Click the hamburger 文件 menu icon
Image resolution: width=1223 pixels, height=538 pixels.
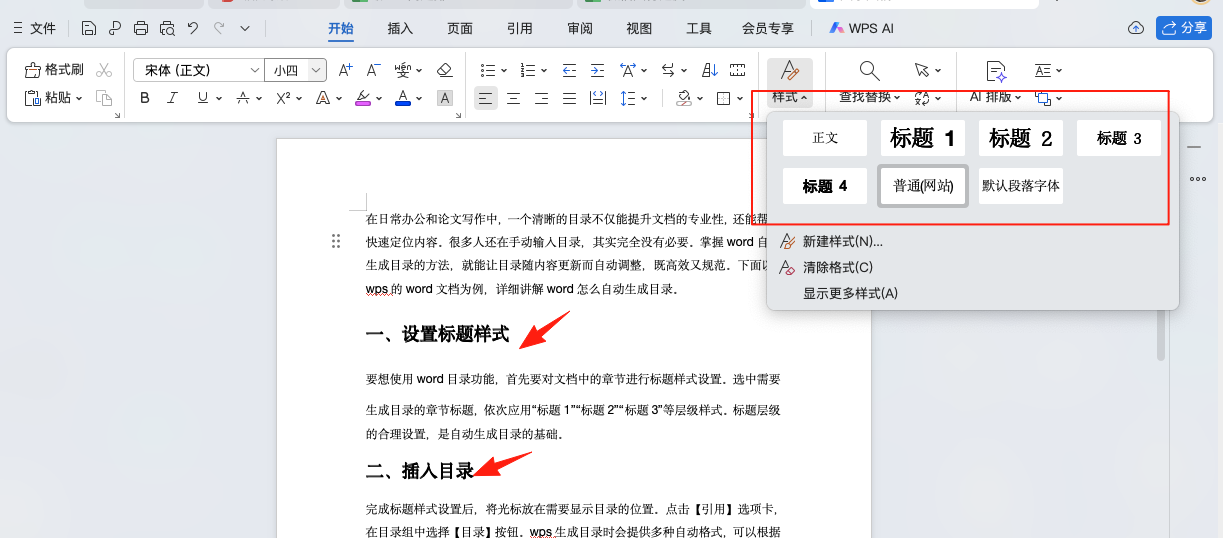(x=16, y=28)
